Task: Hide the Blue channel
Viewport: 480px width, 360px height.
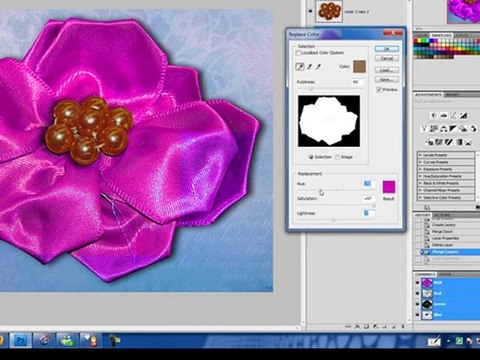Action: pyautogui.click(x=417, y=315)
